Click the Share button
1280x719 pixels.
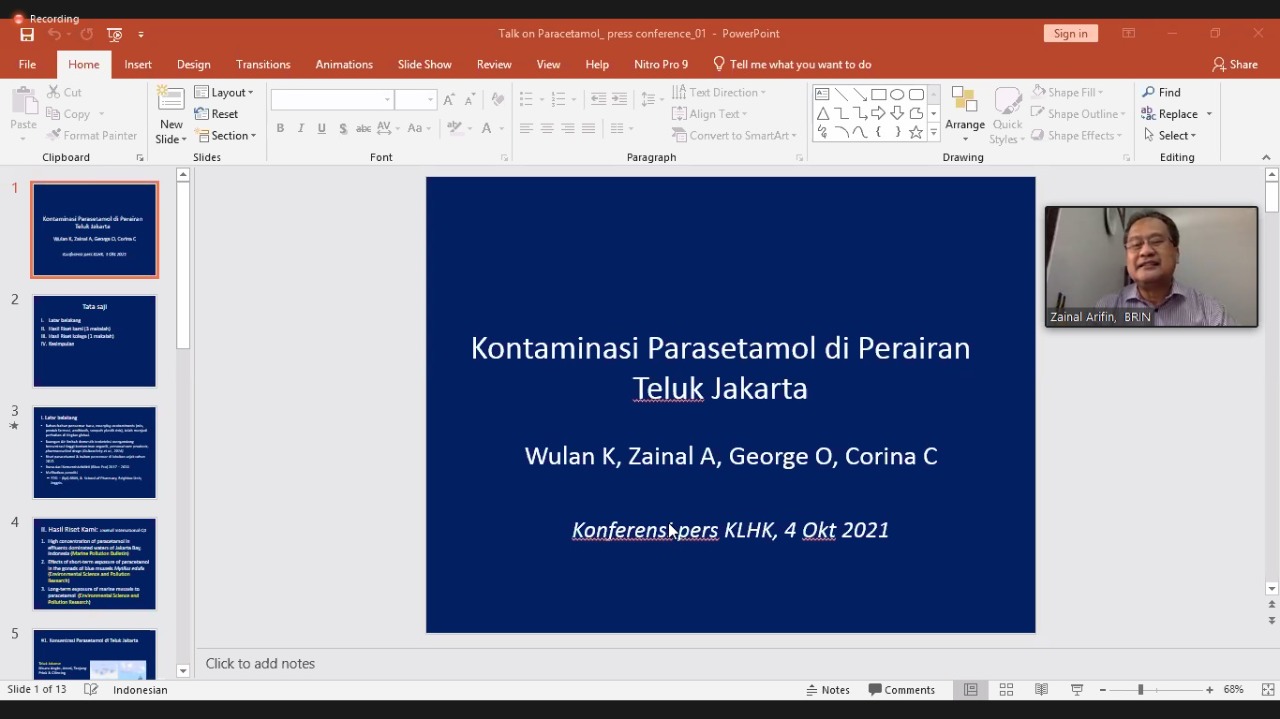point(1235,64)
